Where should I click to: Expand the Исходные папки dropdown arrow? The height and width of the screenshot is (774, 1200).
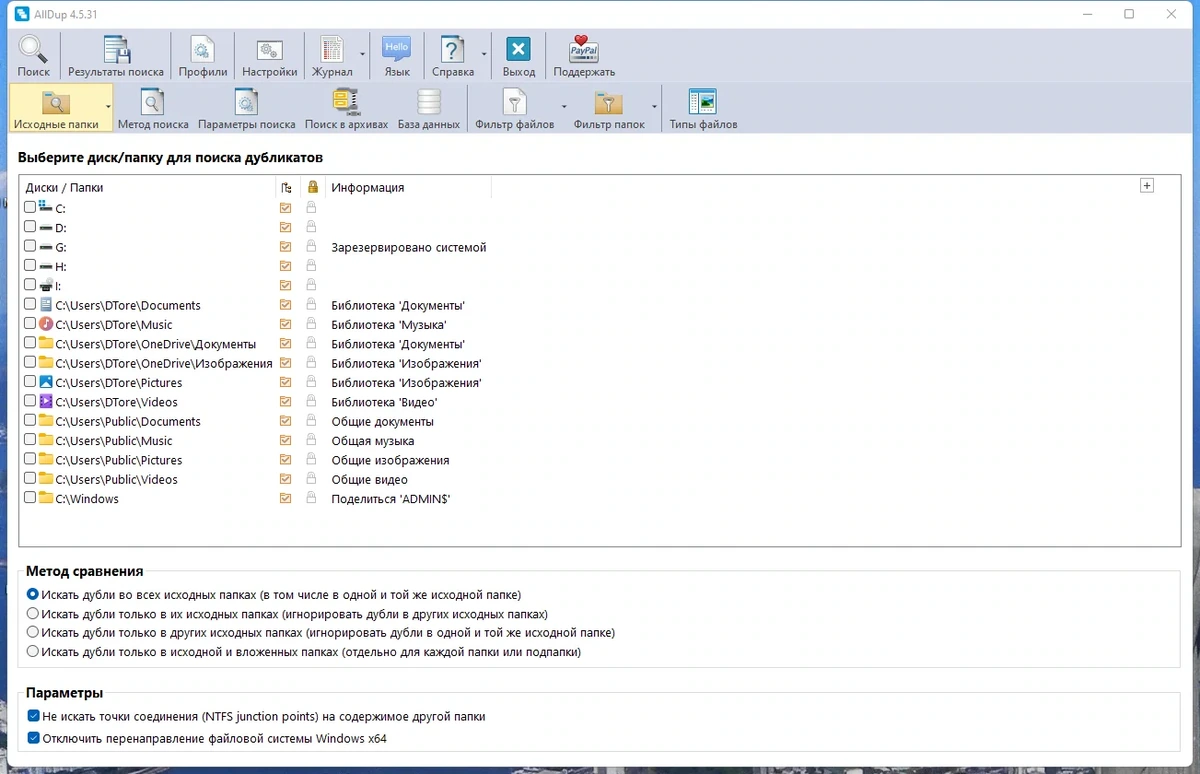pyautogui.click(x=108, y=108)
